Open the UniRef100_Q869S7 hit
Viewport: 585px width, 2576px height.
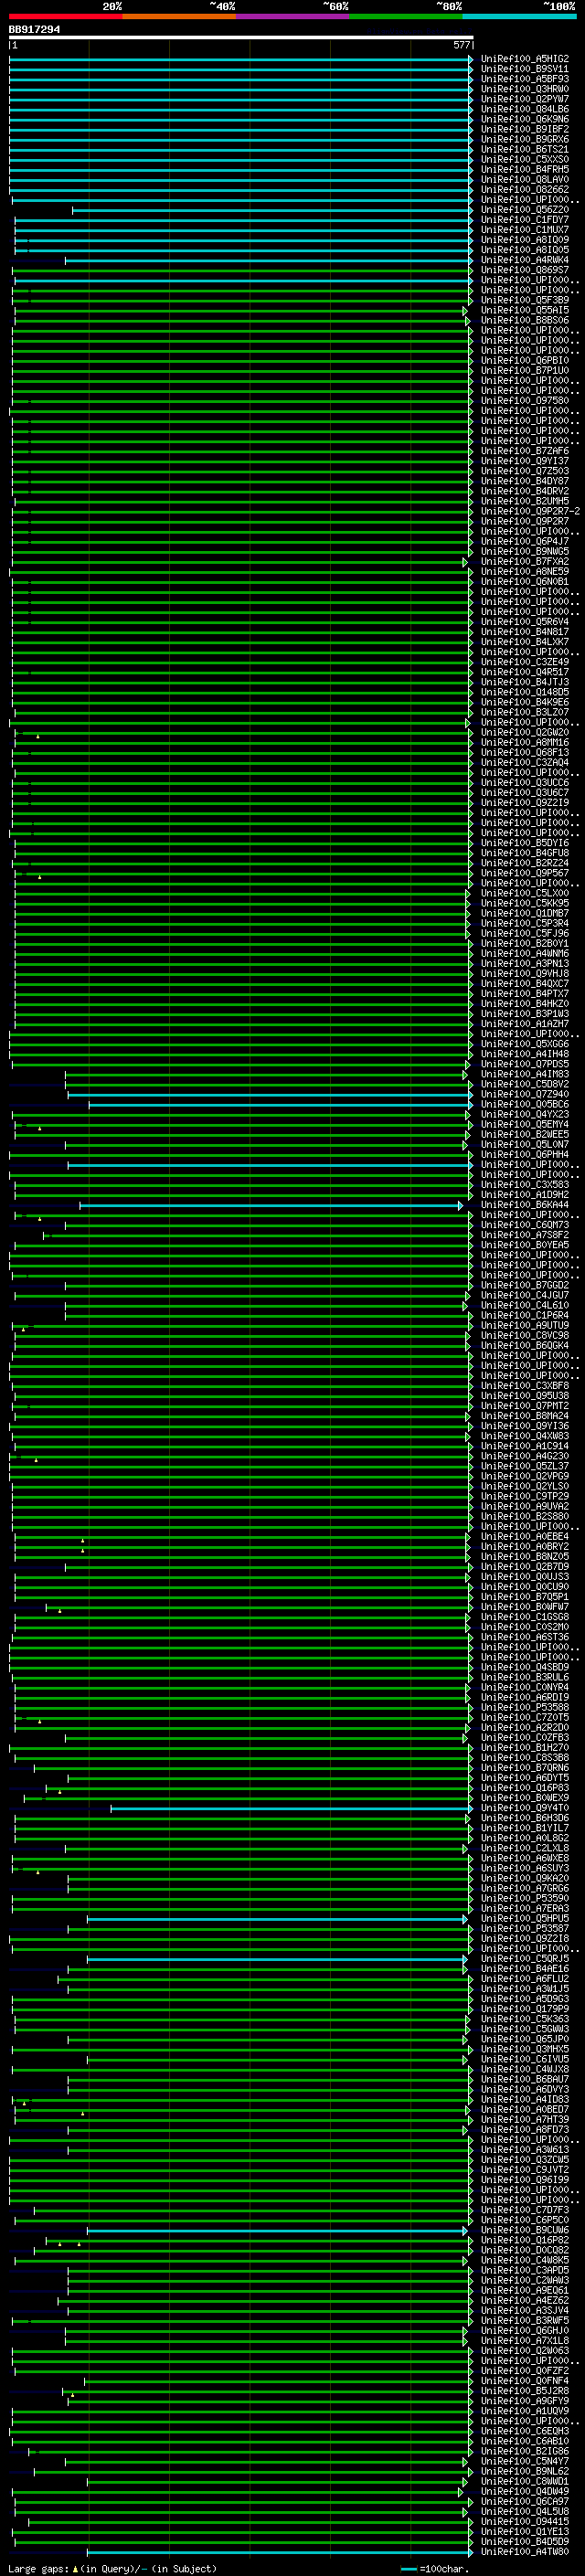525,270
